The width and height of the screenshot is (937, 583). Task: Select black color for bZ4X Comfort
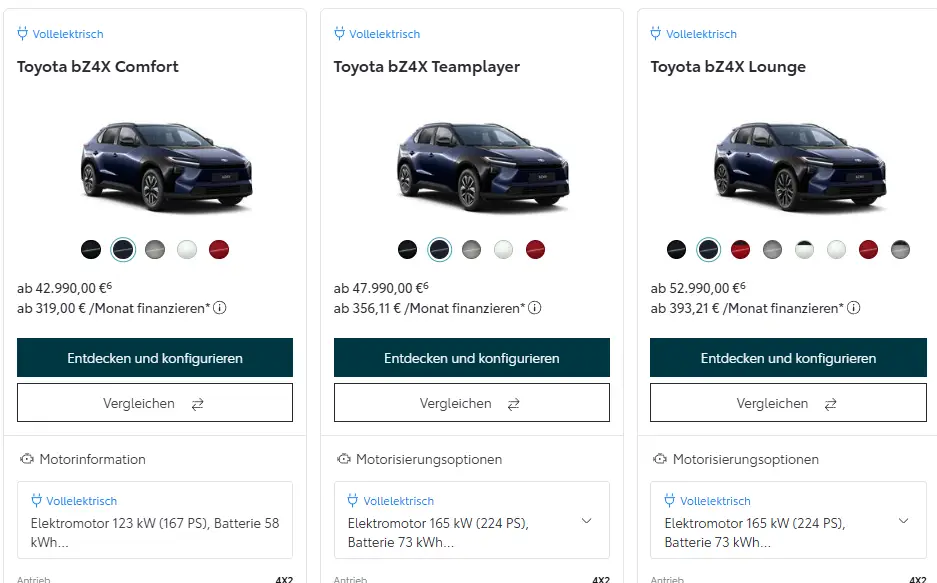click(x=91, y=249)
